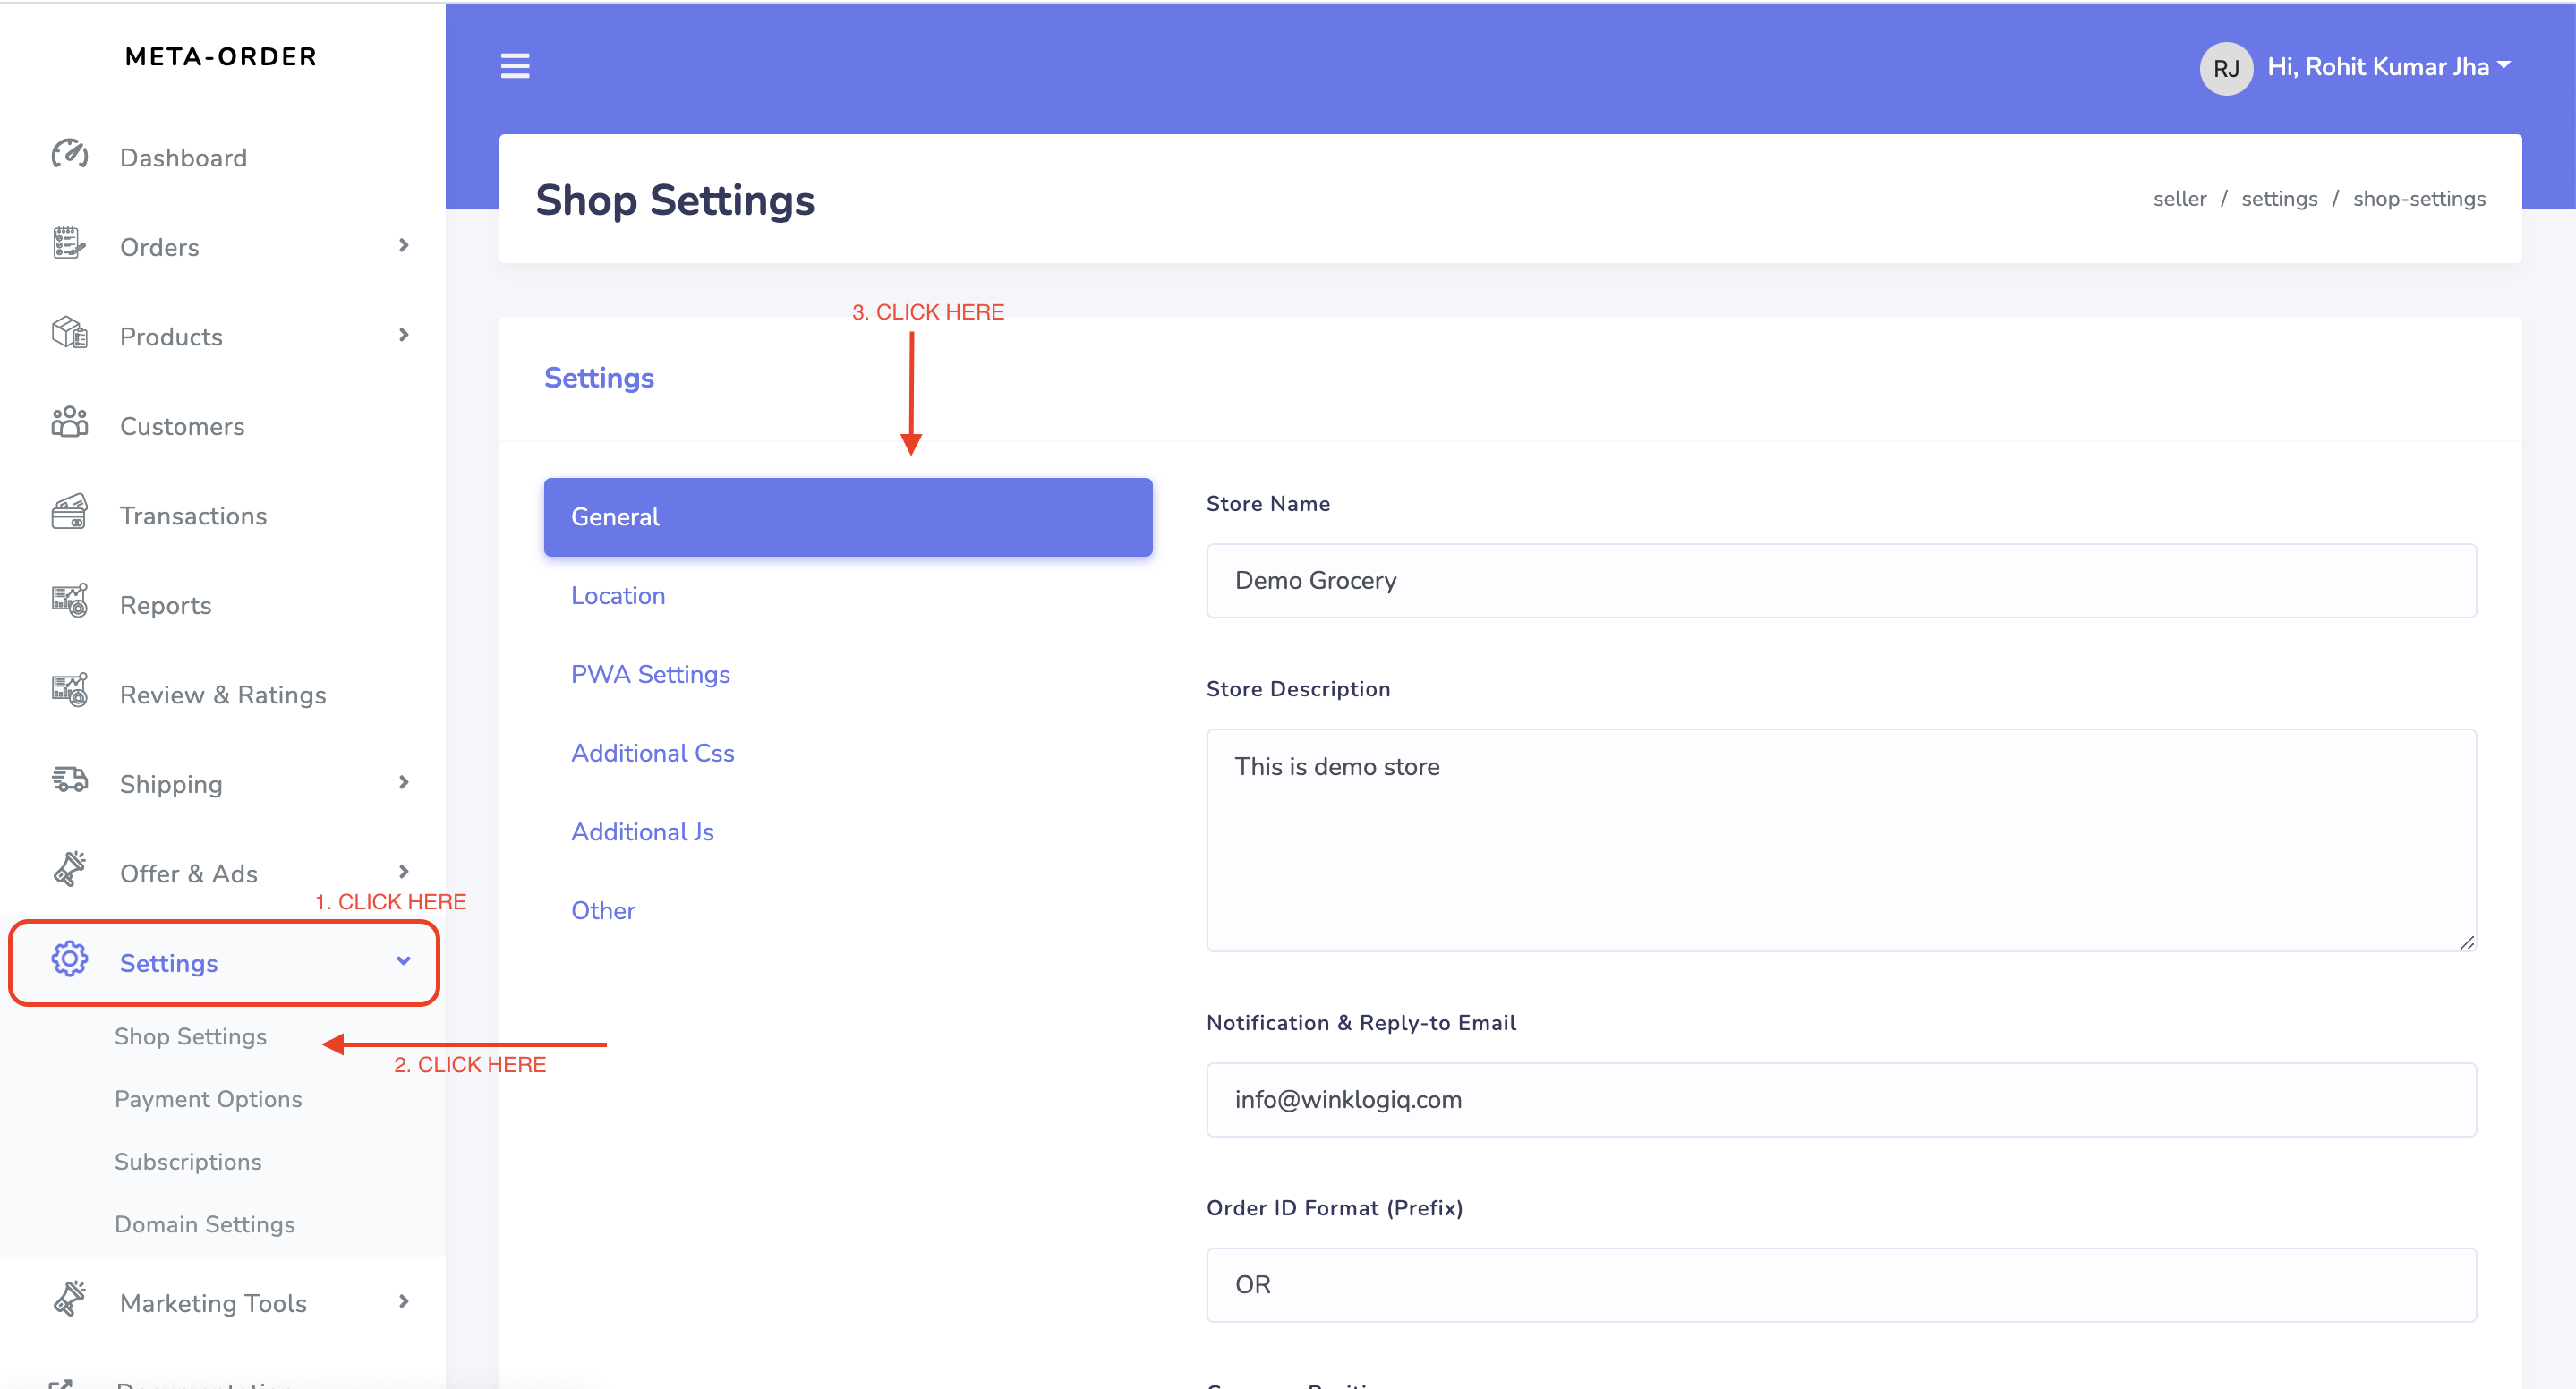This screenshot has width=2576, height=1389.
Task: Click the Store Name input field
Action: coord(1840,581)
